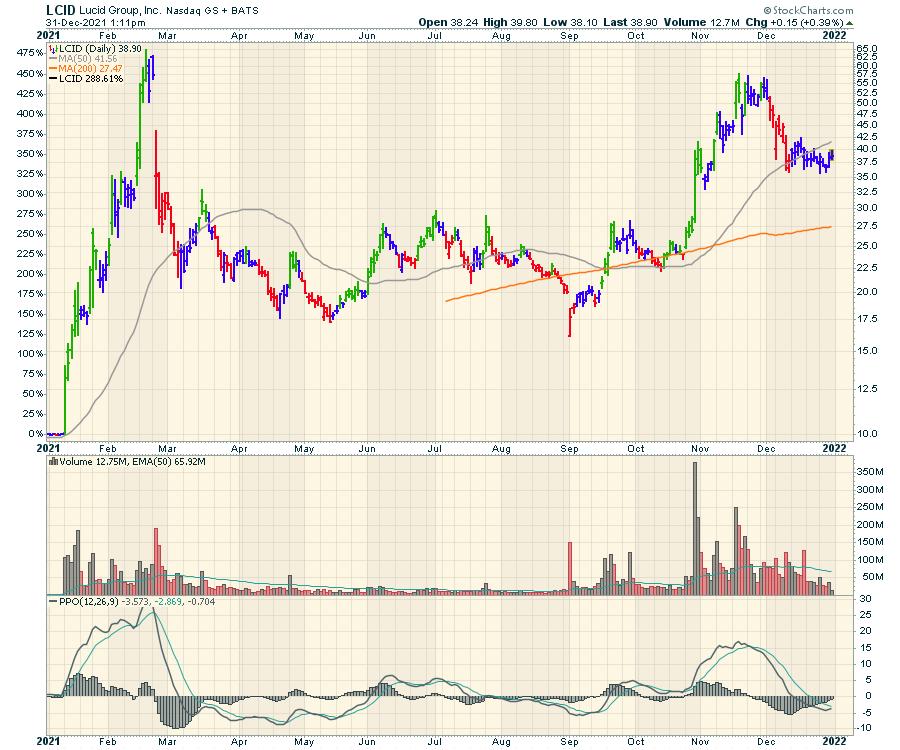The image size is (900, 750).
Task: Click the green up arrow beside Chg
Action: click(x=850, y=22)
